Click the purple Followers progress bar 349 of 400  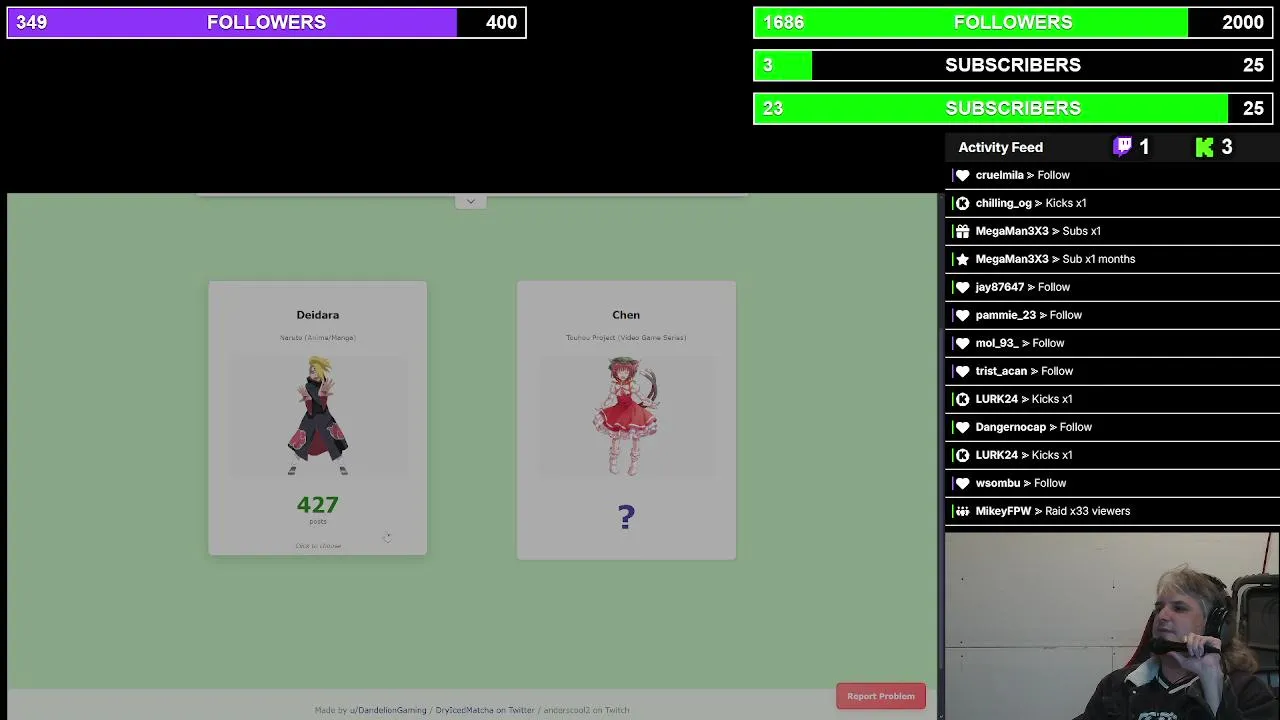click(266, 22)
